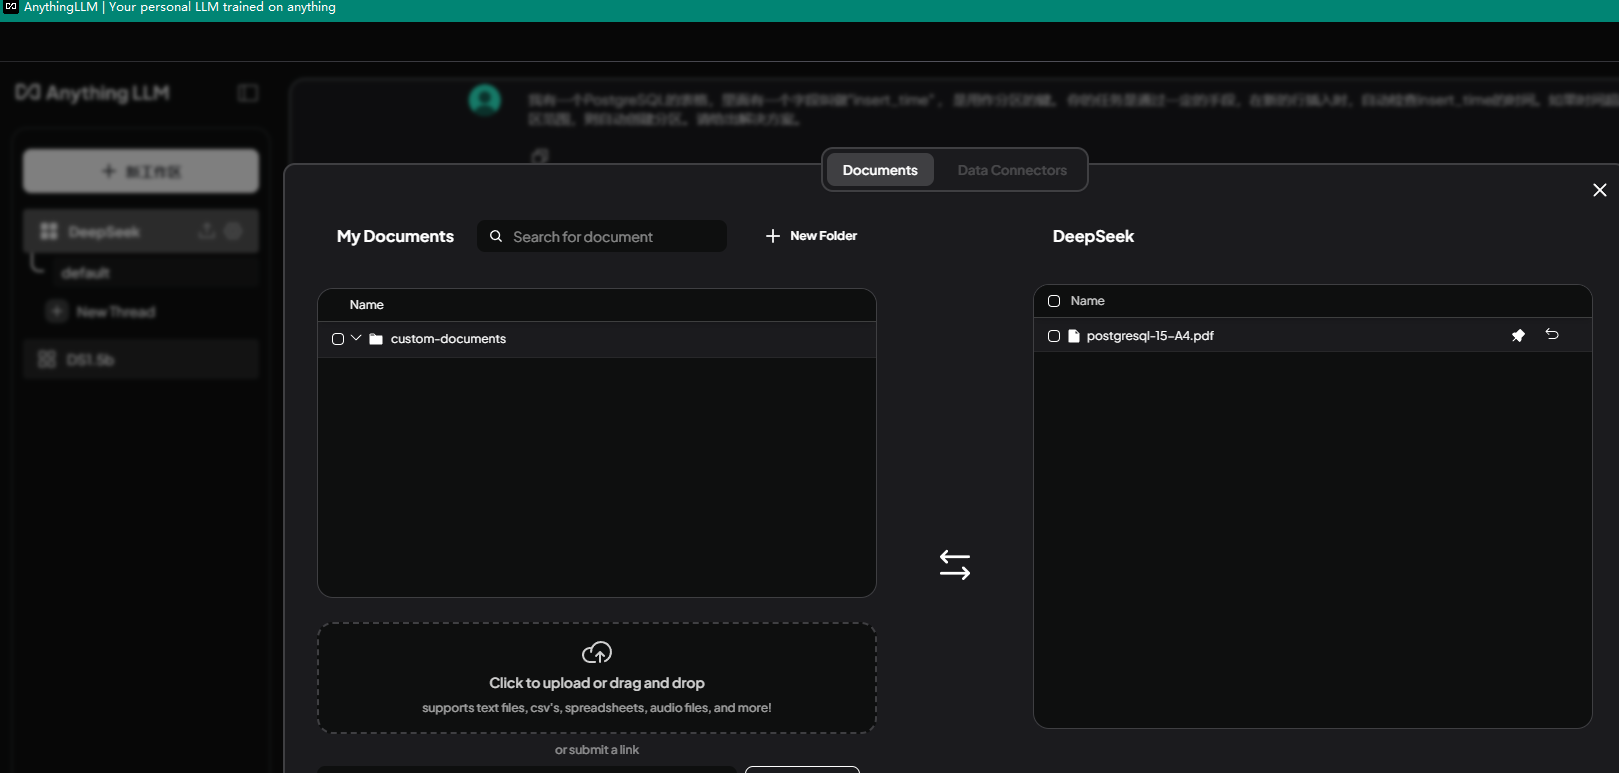Tick the custom-documents folder checkbox
The width and height of the screenshot is (1619, 773).
338,339
